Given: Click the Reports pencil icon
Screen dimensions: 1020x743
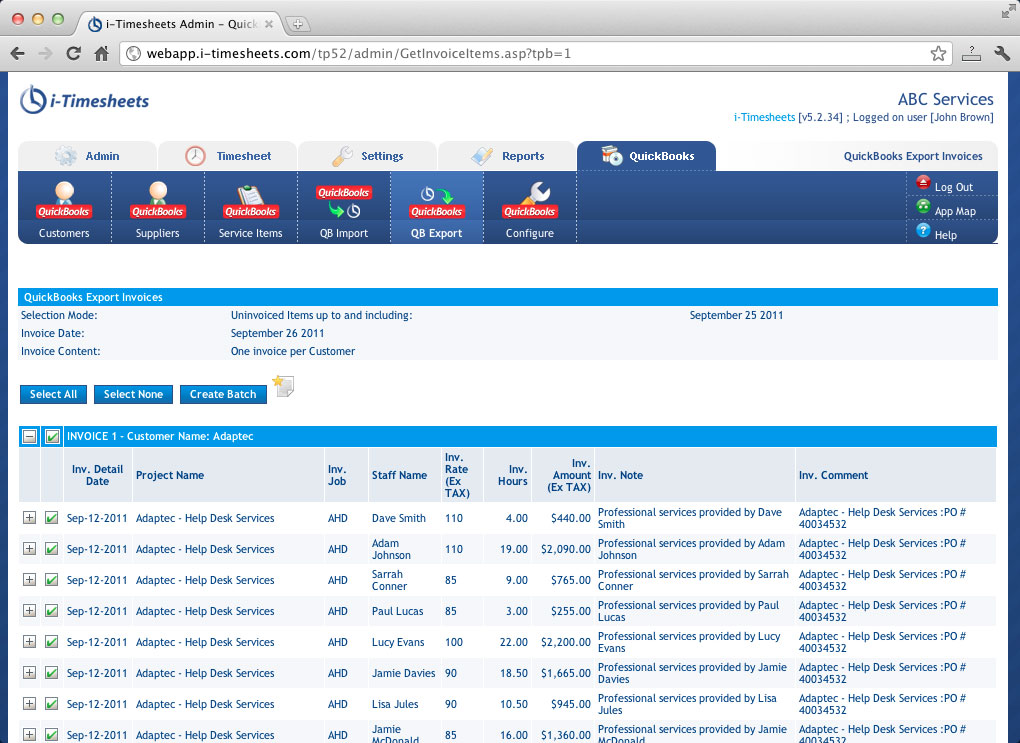Looking at the screenshot, I should [x=482, y=156].
